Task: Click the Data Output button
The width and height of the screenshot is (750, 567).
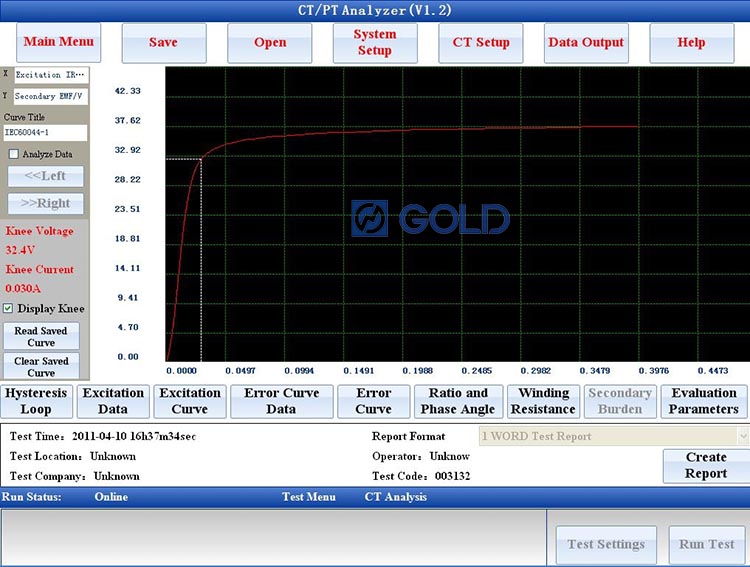Action: [x=586, y=43]
